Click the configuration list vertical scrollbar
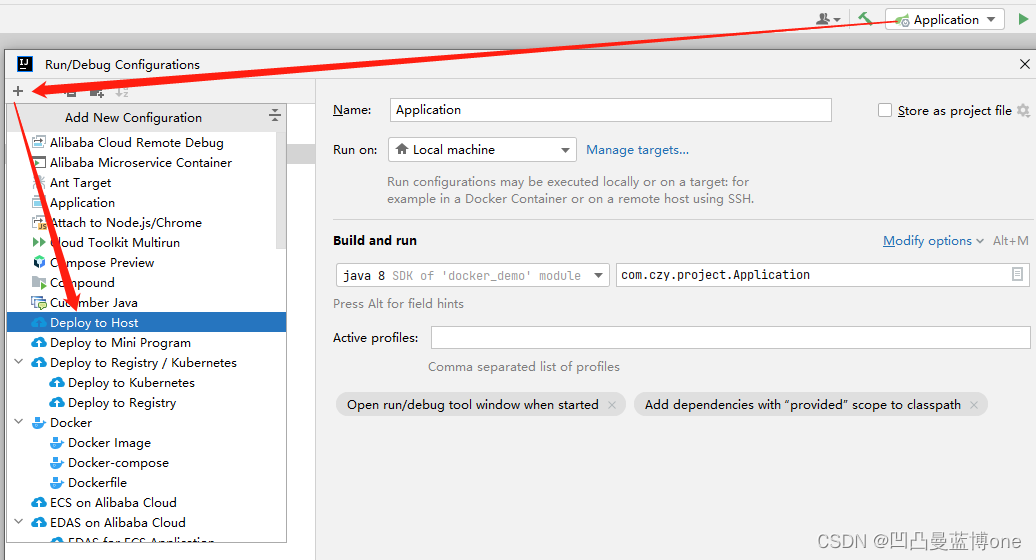 pyautogui.click(x=281, y=190)
